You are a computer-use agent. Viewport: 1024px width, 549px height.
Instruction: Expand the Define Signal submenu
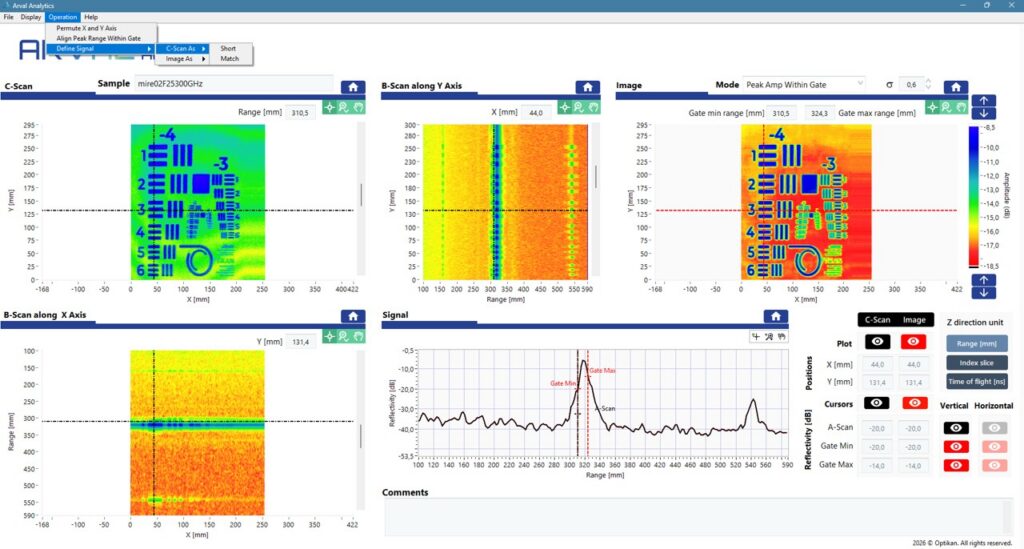tap(101, 49)
